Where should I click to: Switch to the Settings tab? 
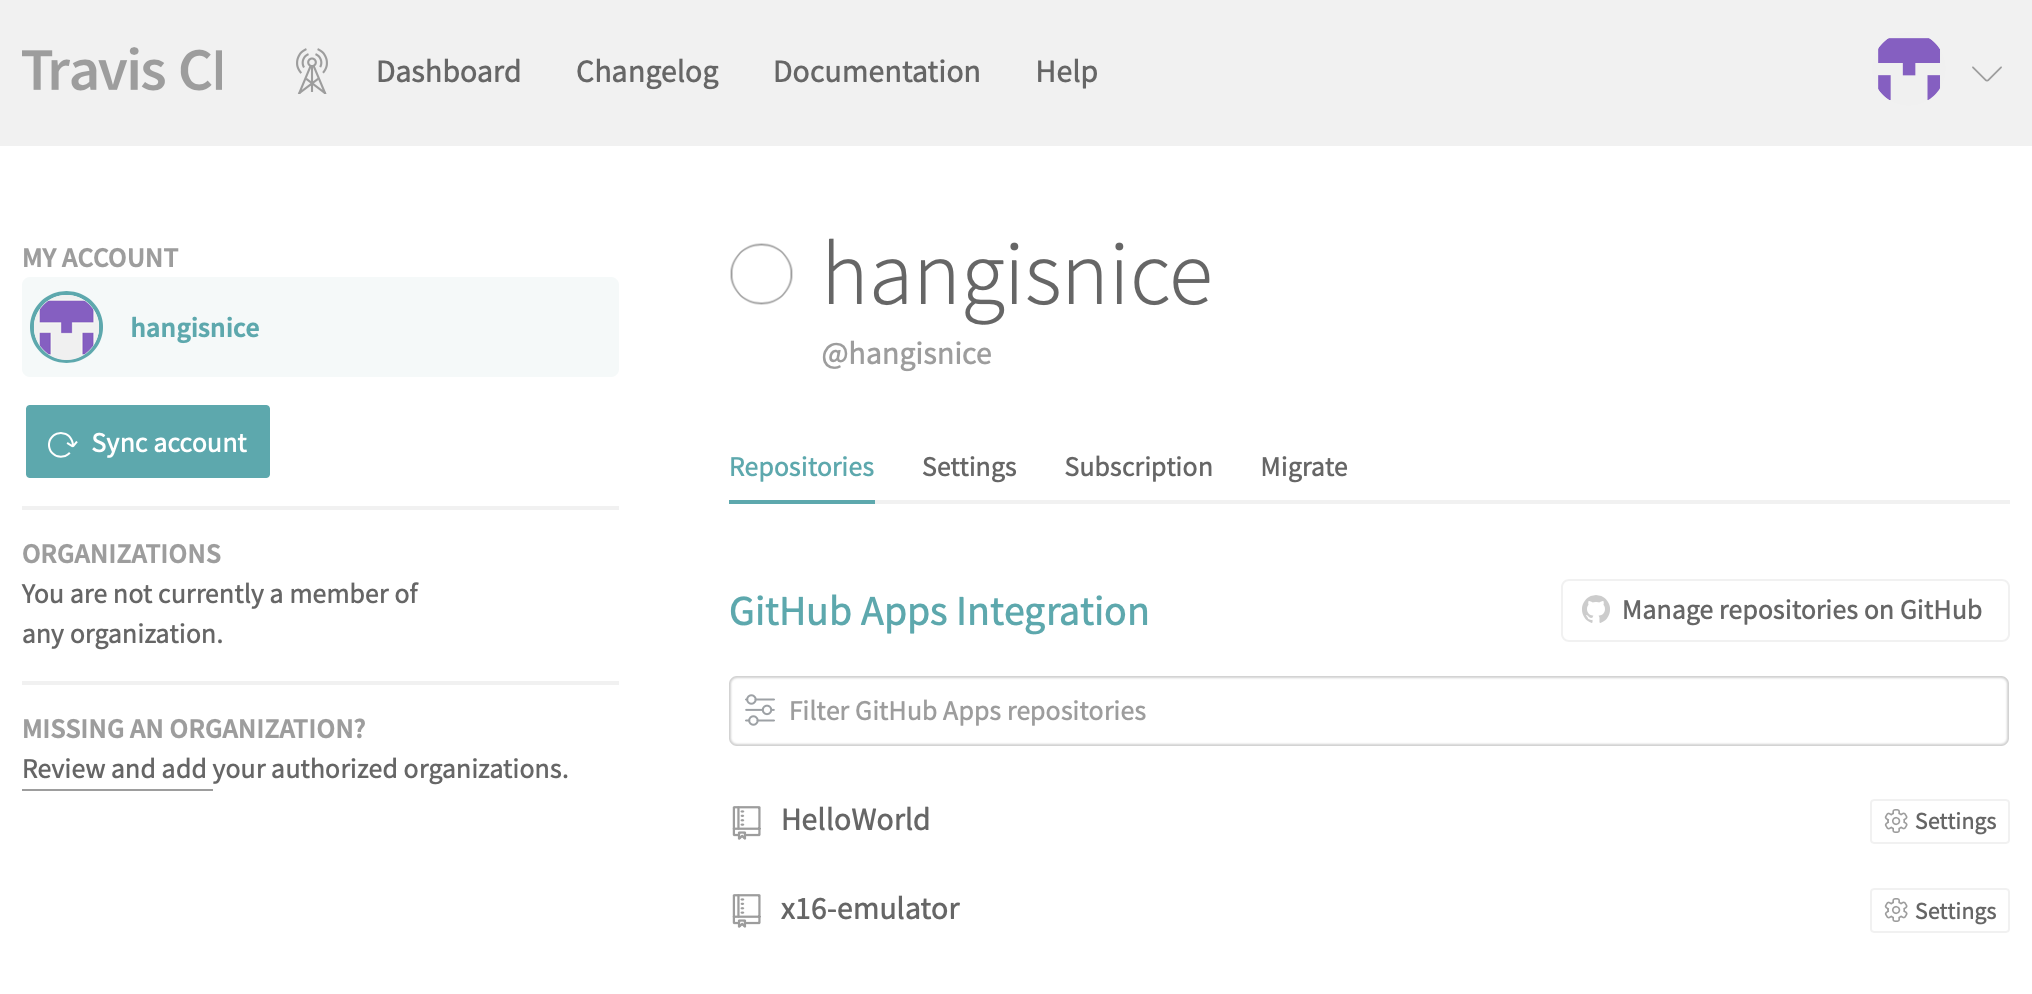pos(968,467)
